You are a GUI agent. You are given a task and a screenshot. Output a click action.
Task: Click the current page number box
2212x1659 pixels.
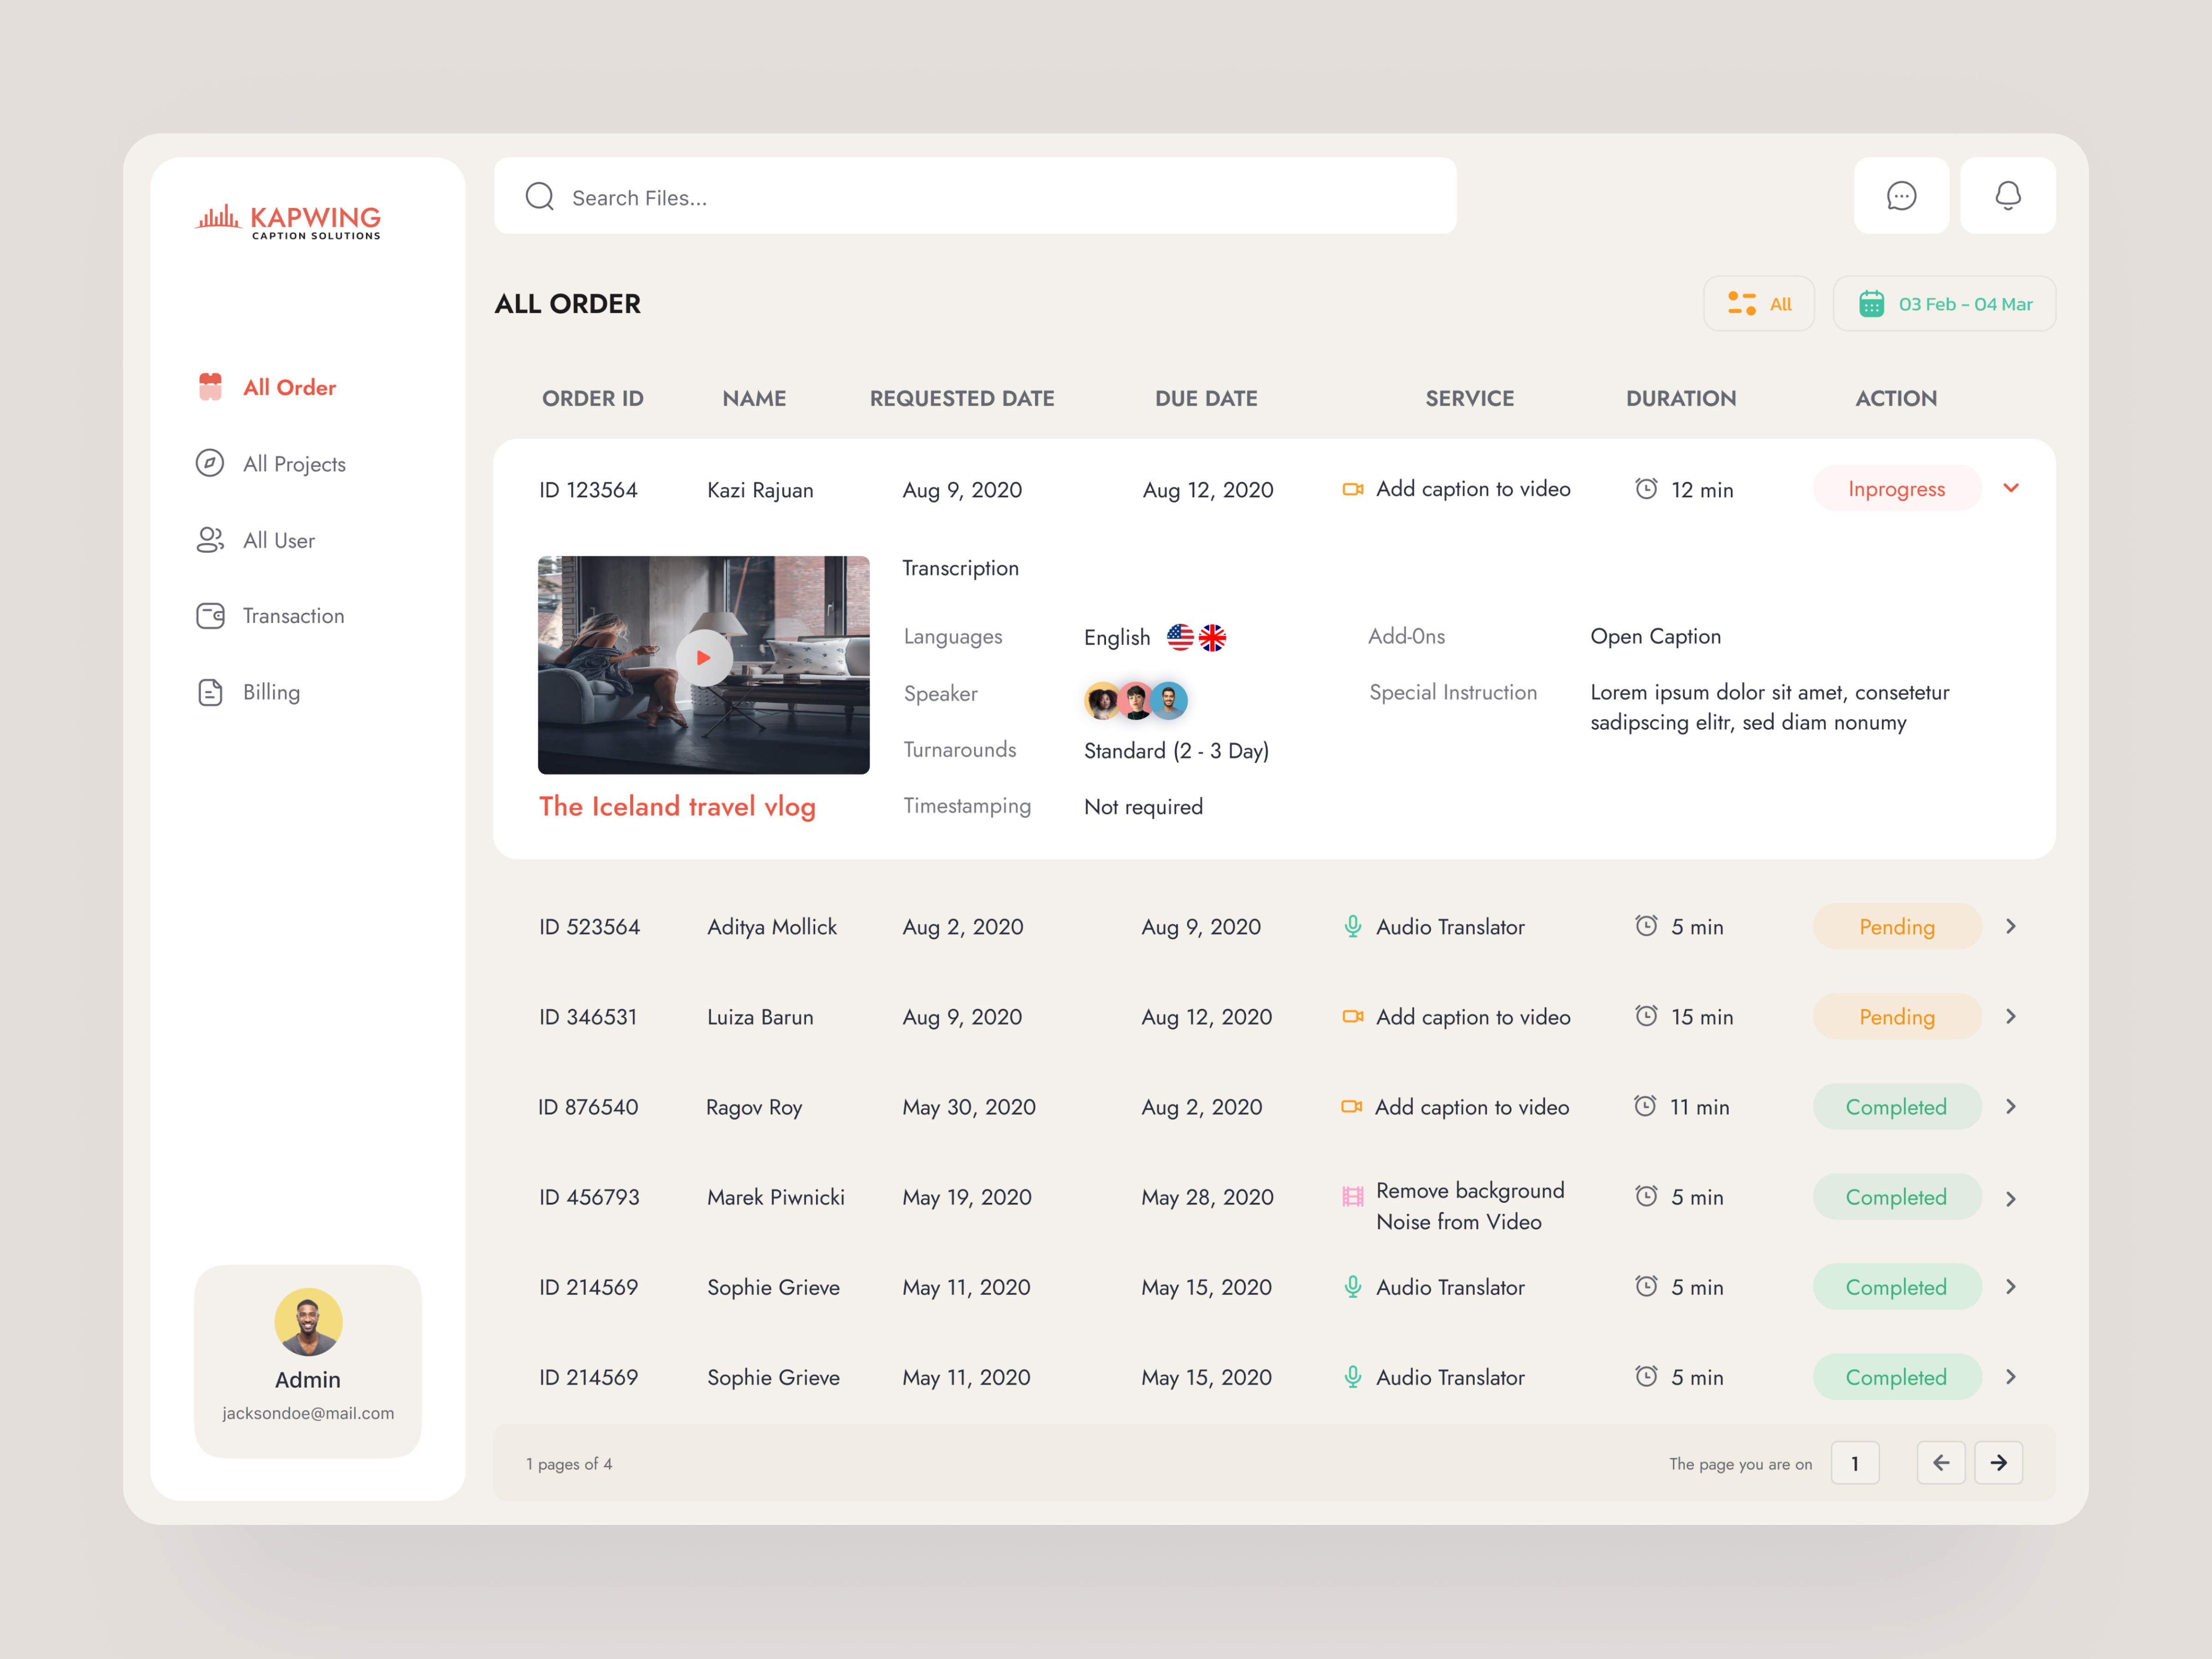pyautogui.click(x=1855, y=1463)
